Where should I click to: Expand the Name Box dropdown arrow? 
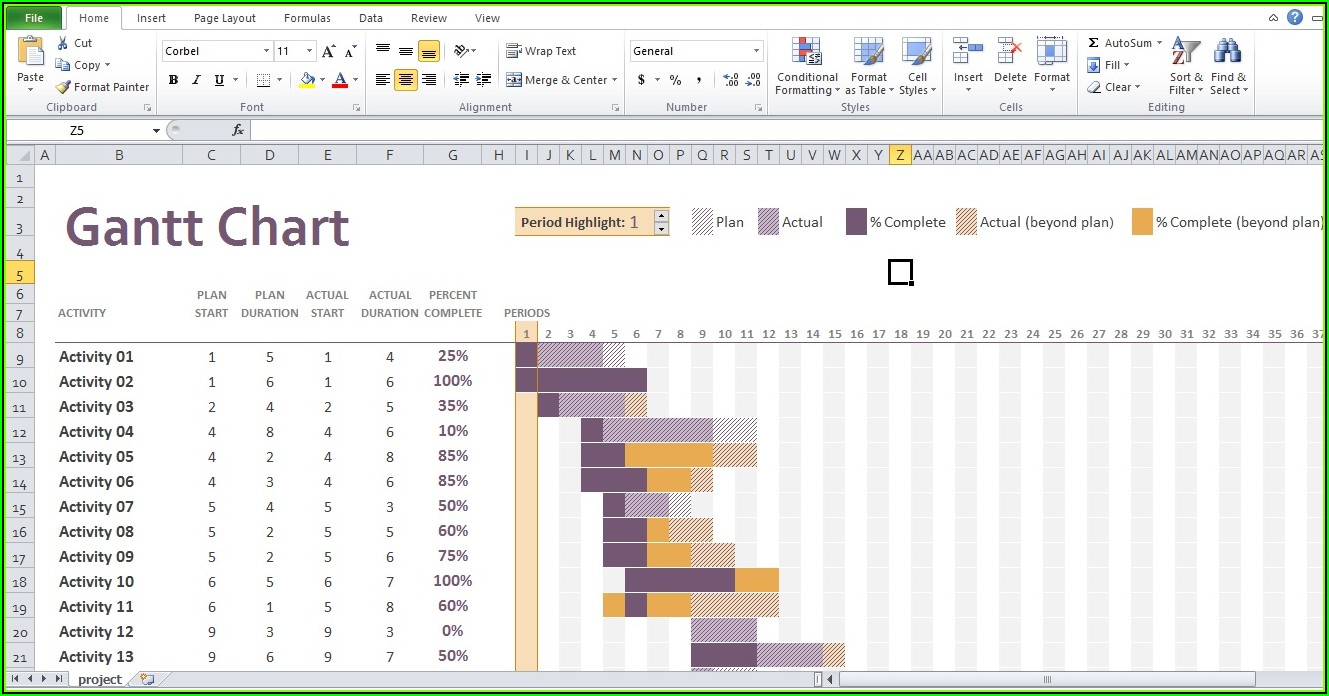[156, 130]
